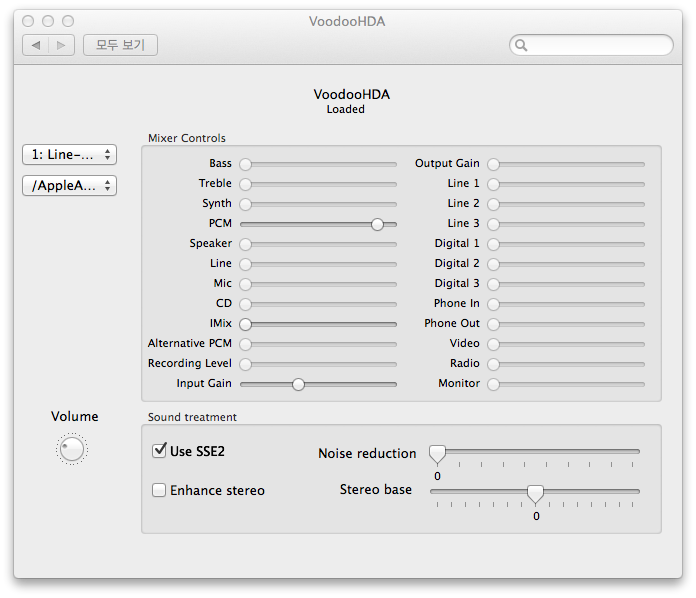Focus the toolbar search field
This screenshot has width=696, height=598.
591,45
